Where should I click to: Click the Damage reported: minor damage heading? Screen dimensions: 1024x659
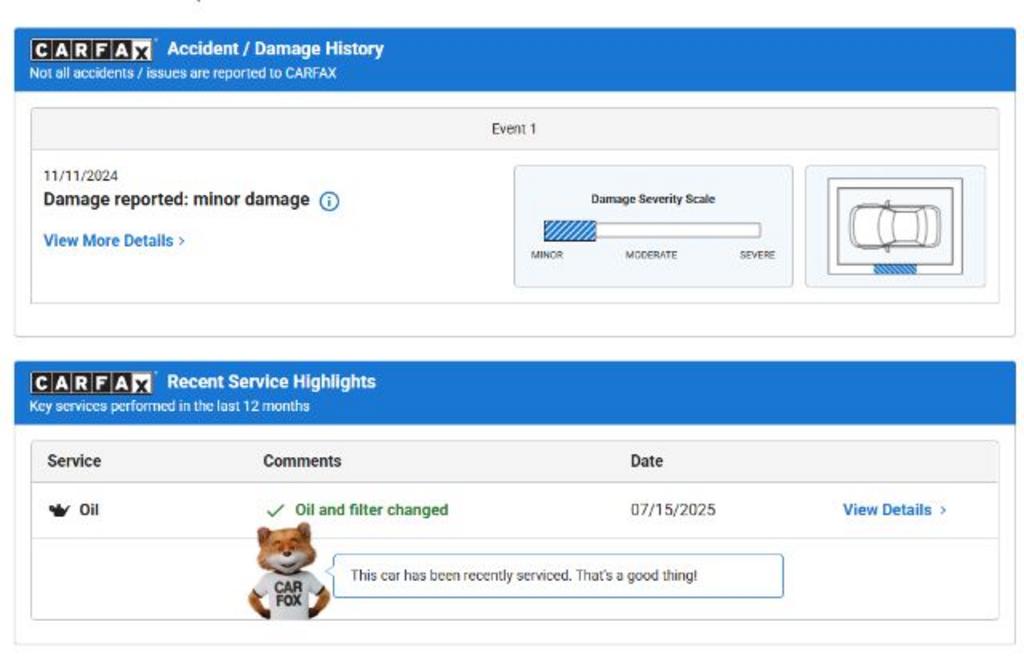coord(176,199)
